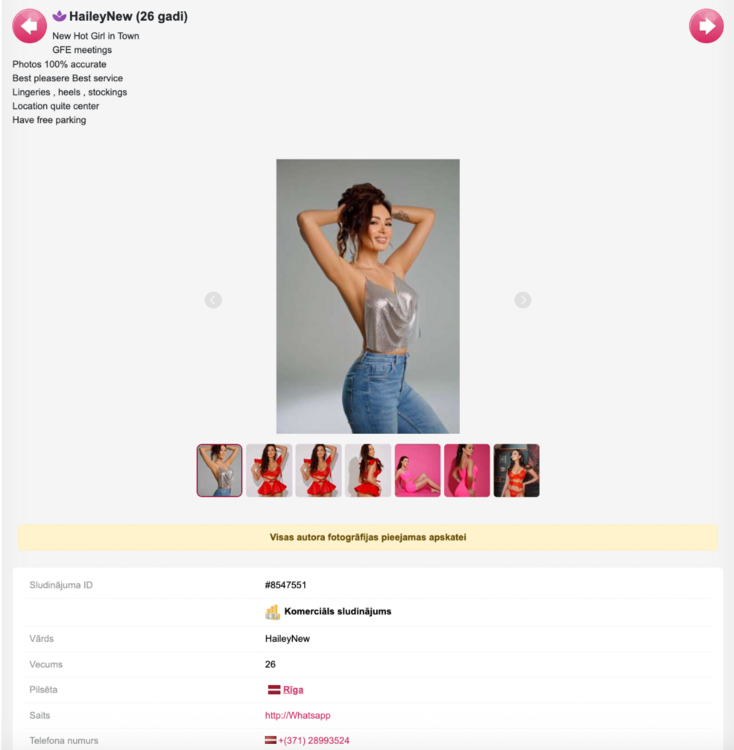The width and height of the screenshot is (734, 750).
Task: Select the sixth thumbnail with pink dress
Action: 467,470
